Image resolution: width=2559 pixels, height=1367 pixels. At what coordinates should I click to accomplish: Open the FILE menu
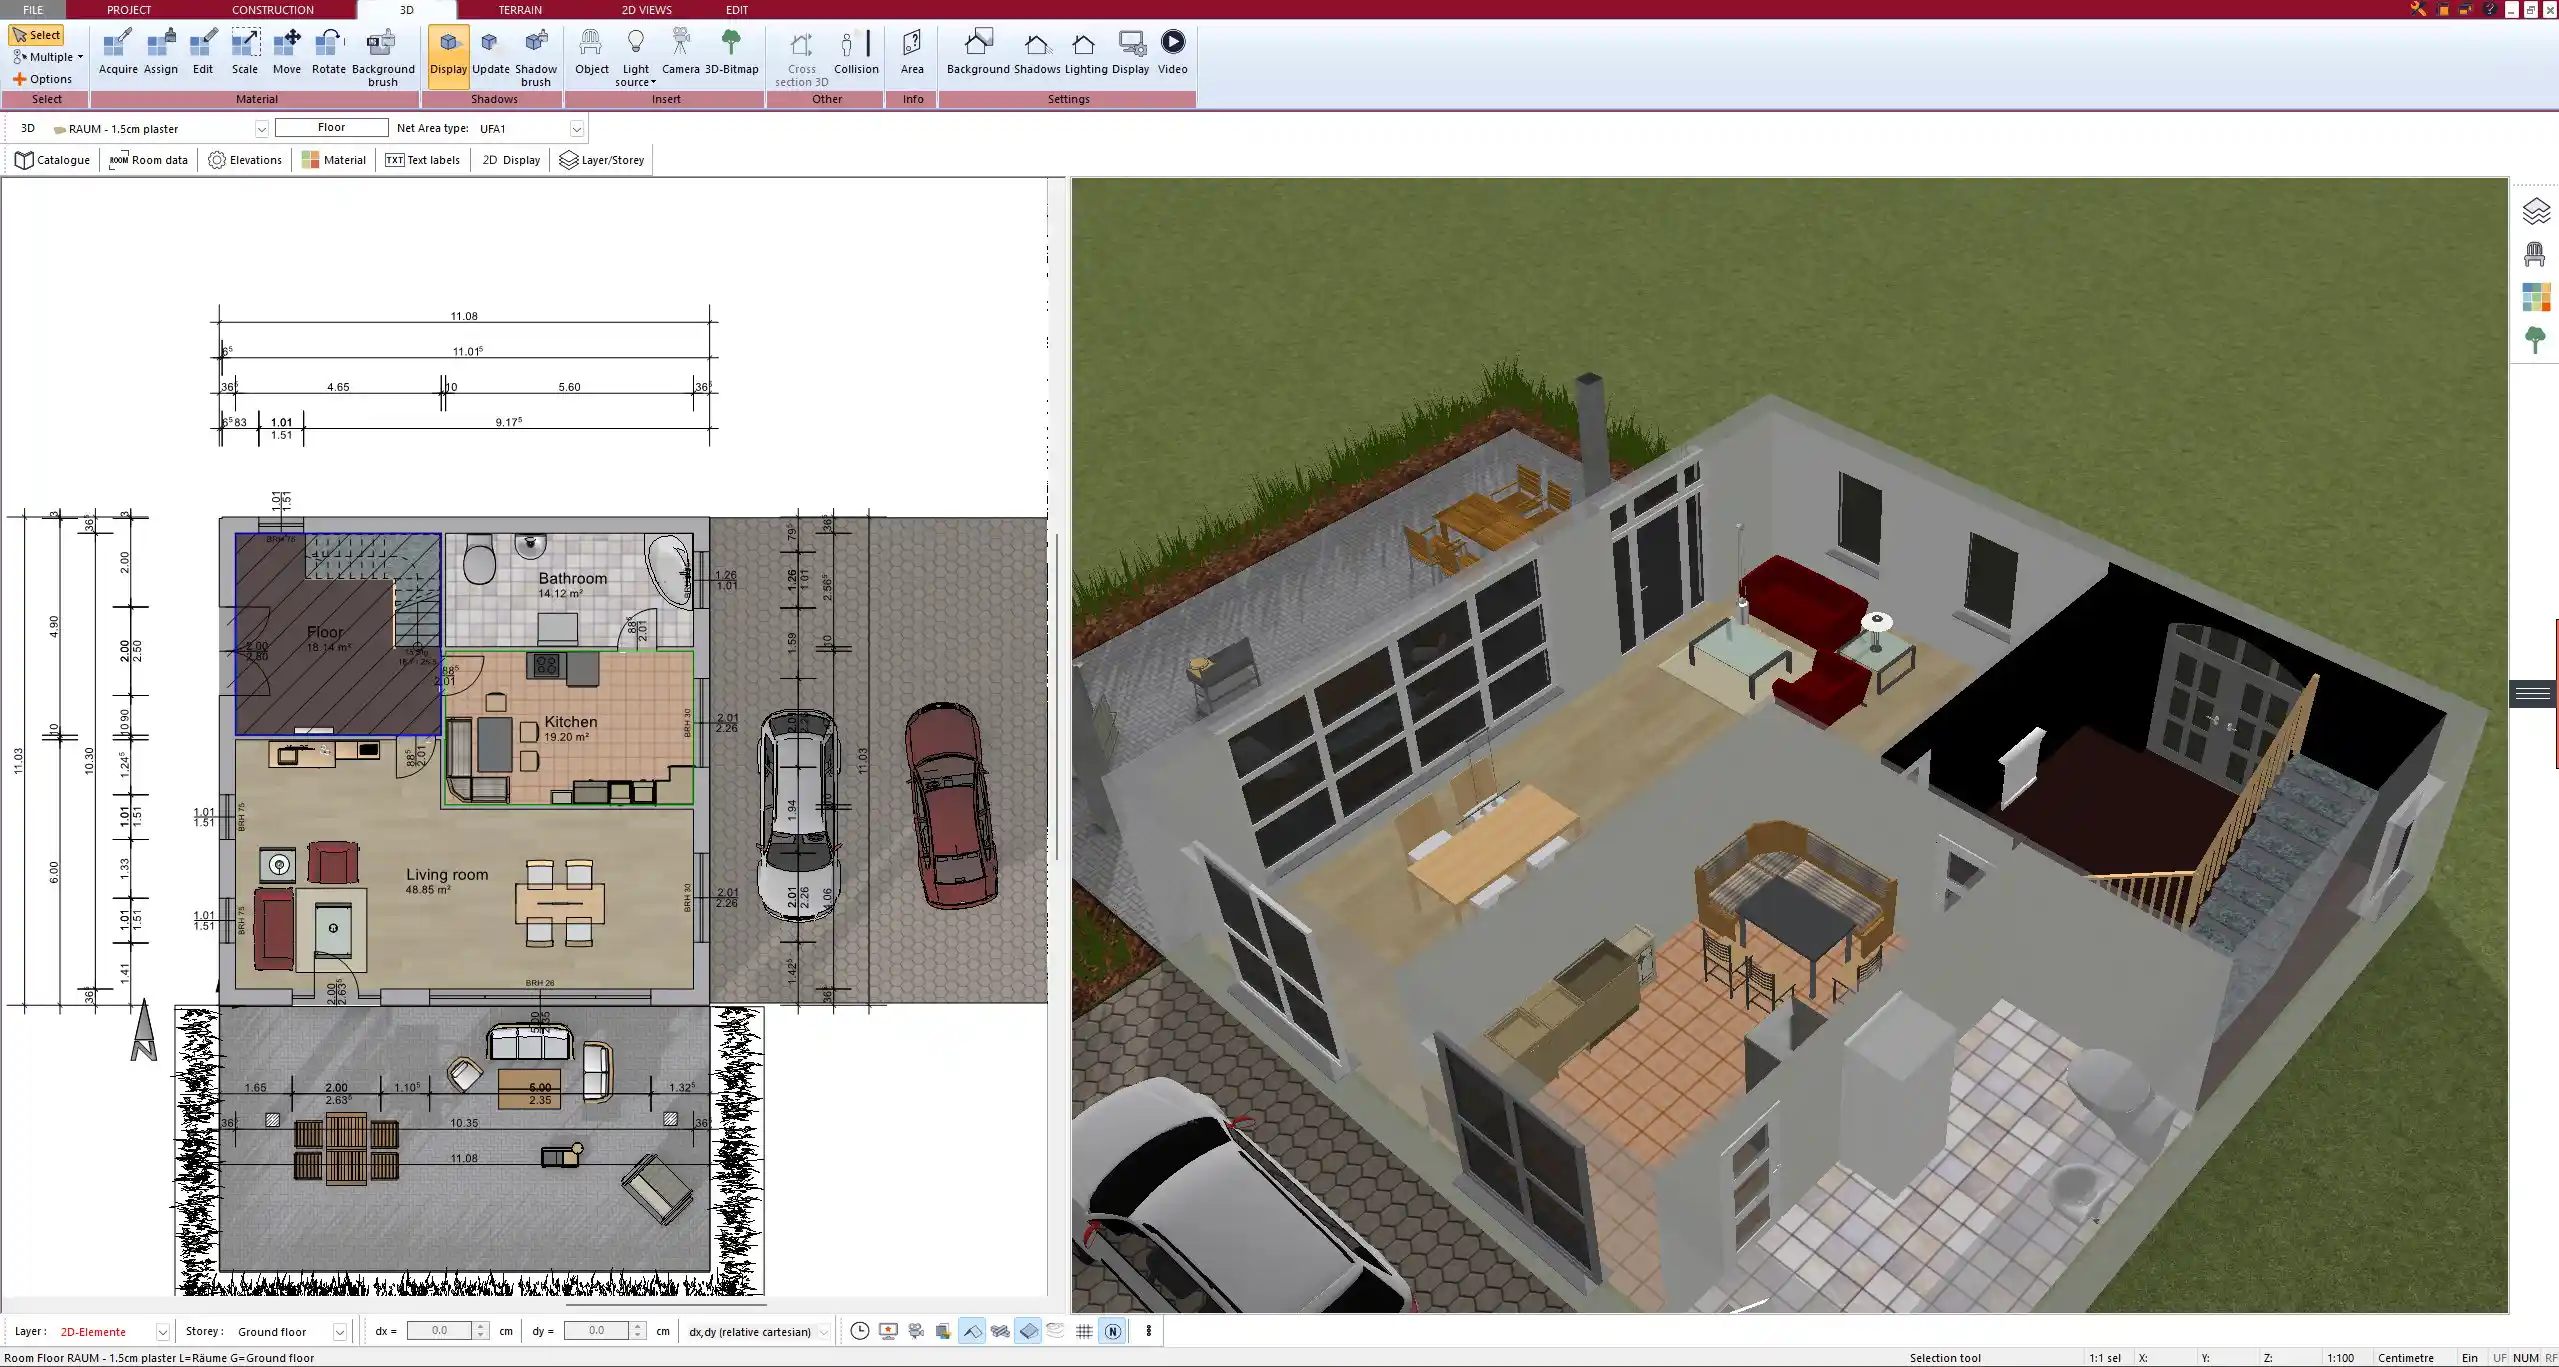(33, 9)
